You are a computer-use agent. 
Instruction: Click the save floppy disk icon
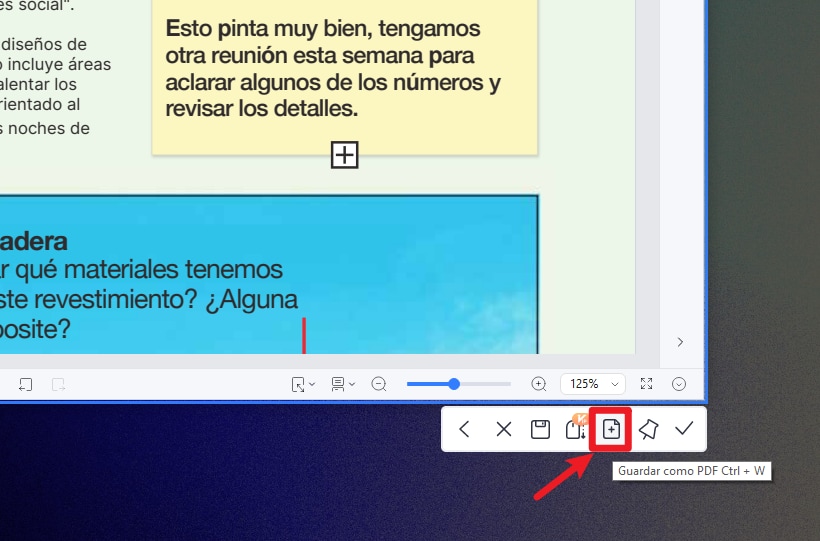(540, 429)
